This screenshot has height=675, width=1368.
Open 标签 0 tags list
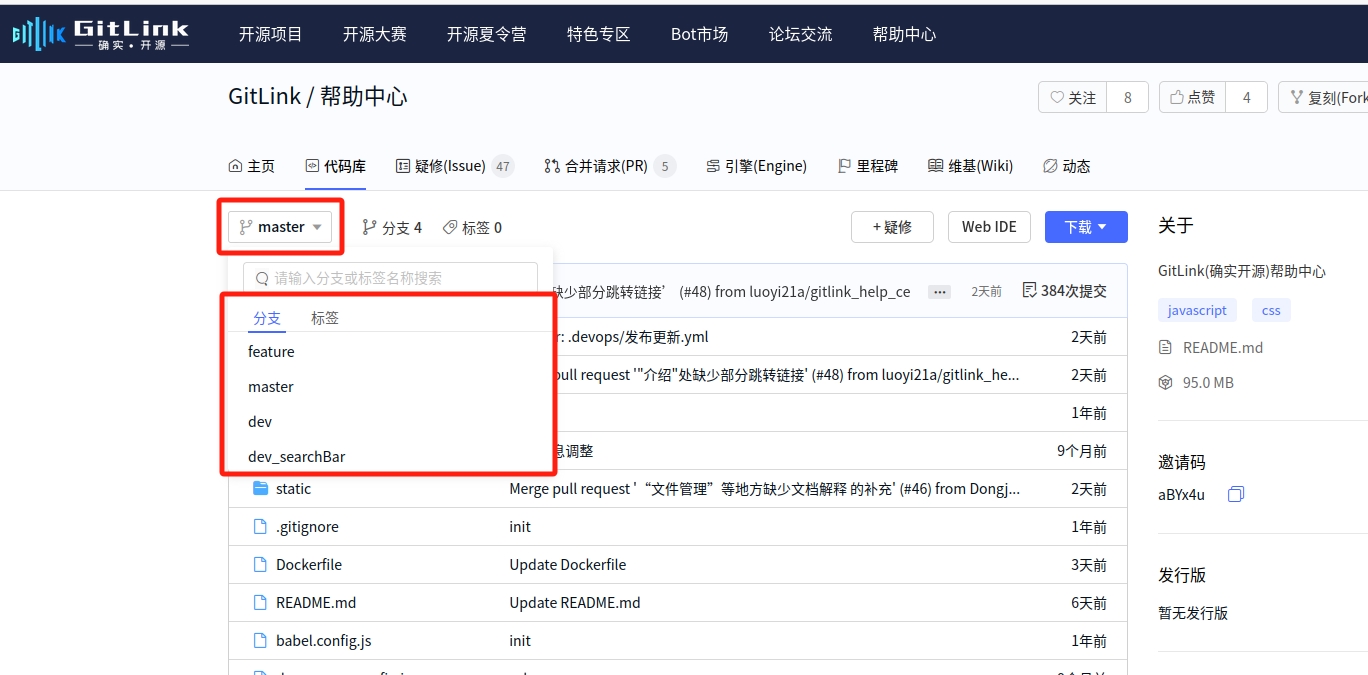coord(472,228)
